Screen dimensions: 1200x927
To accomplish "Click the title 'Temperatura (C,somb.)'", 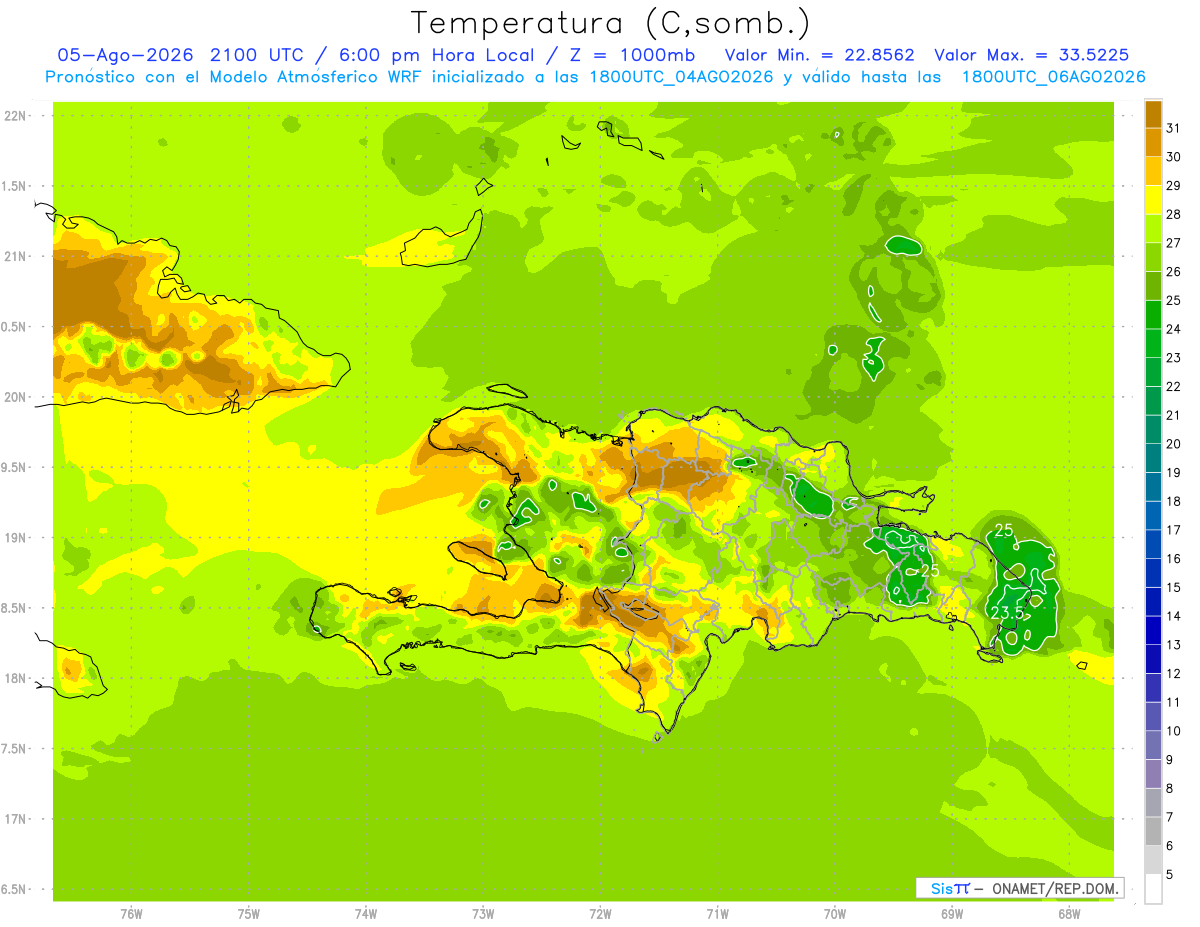I will click(611, 22).
